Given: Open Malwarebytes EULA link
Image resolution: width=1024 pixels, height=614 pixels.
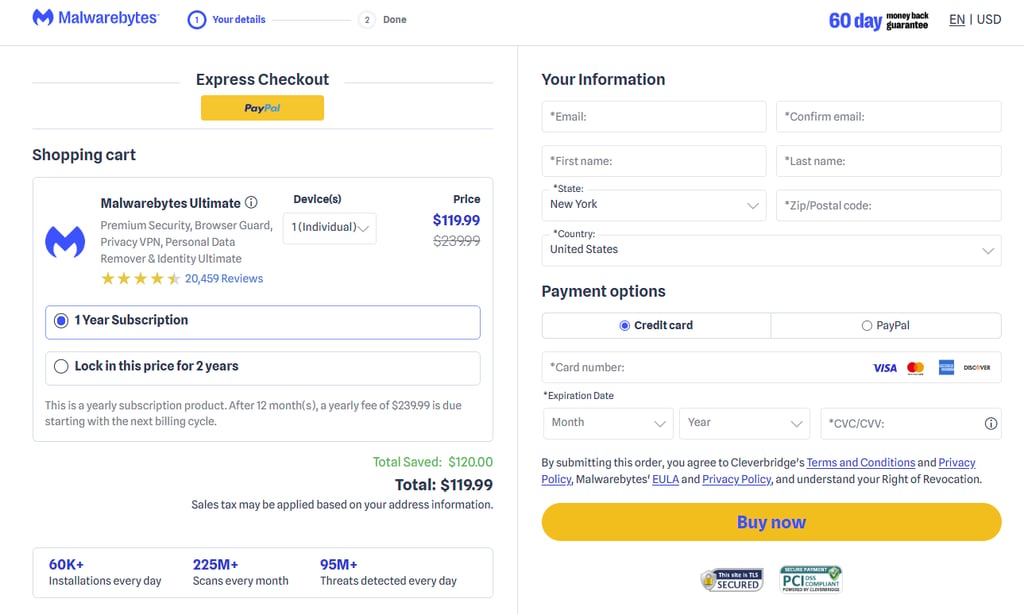Looking at the screenshot, I should pyautogui.click(x=665, y=479).
